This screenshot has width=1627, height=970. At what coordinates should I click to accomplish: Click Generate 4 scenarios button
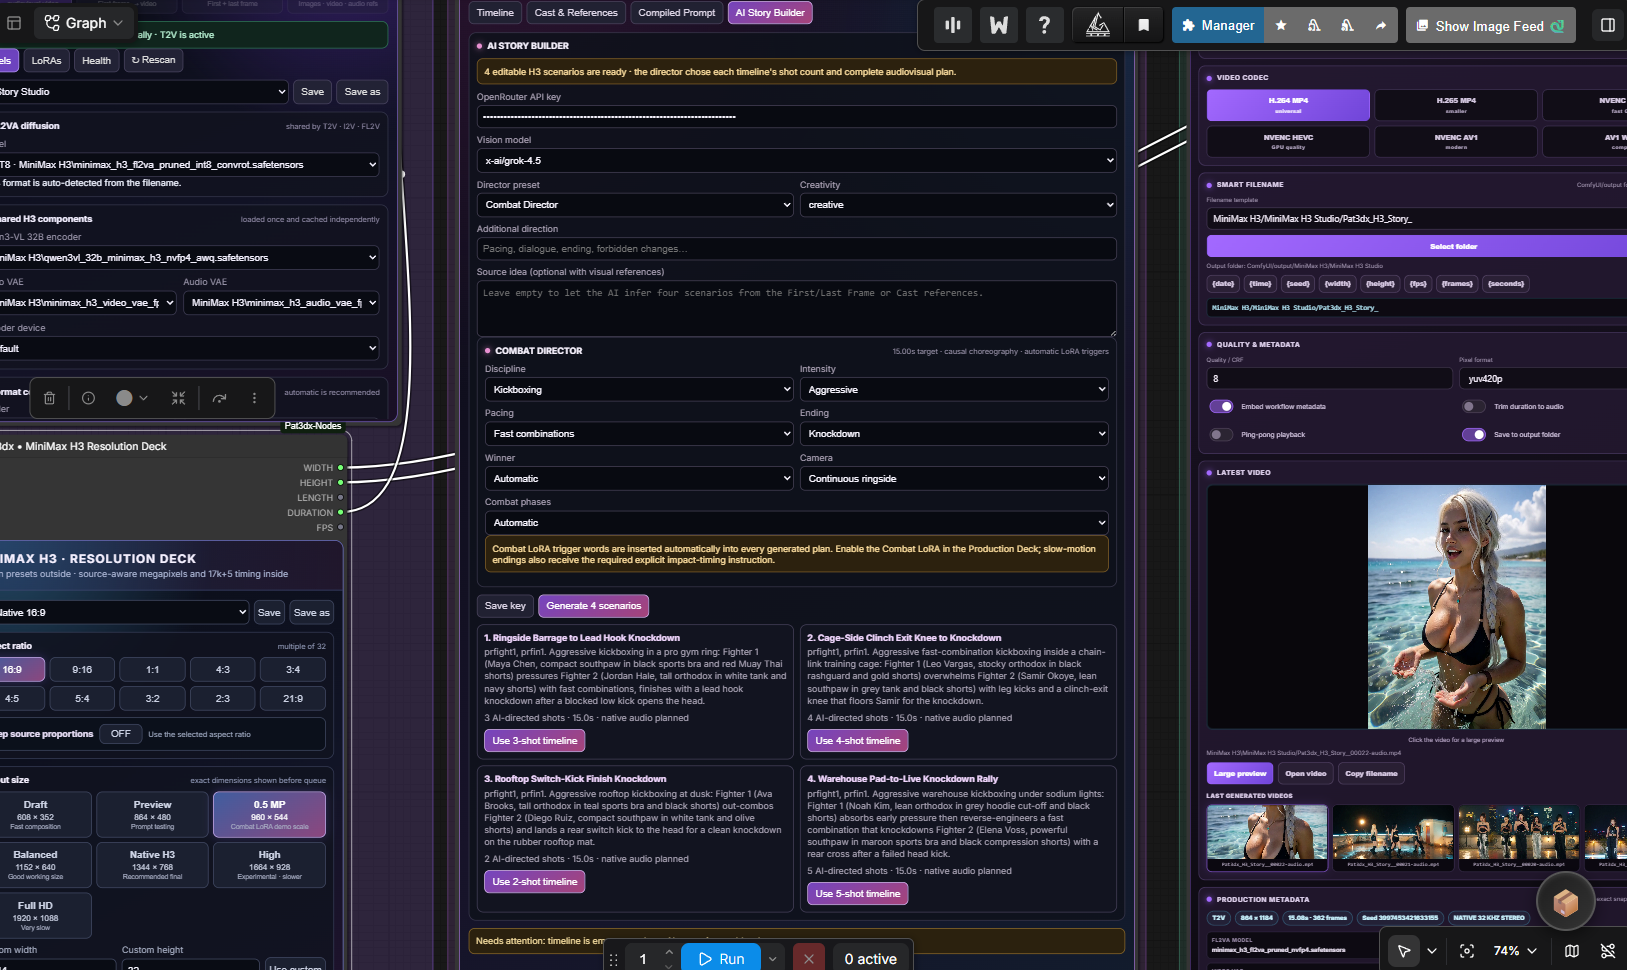593,606
